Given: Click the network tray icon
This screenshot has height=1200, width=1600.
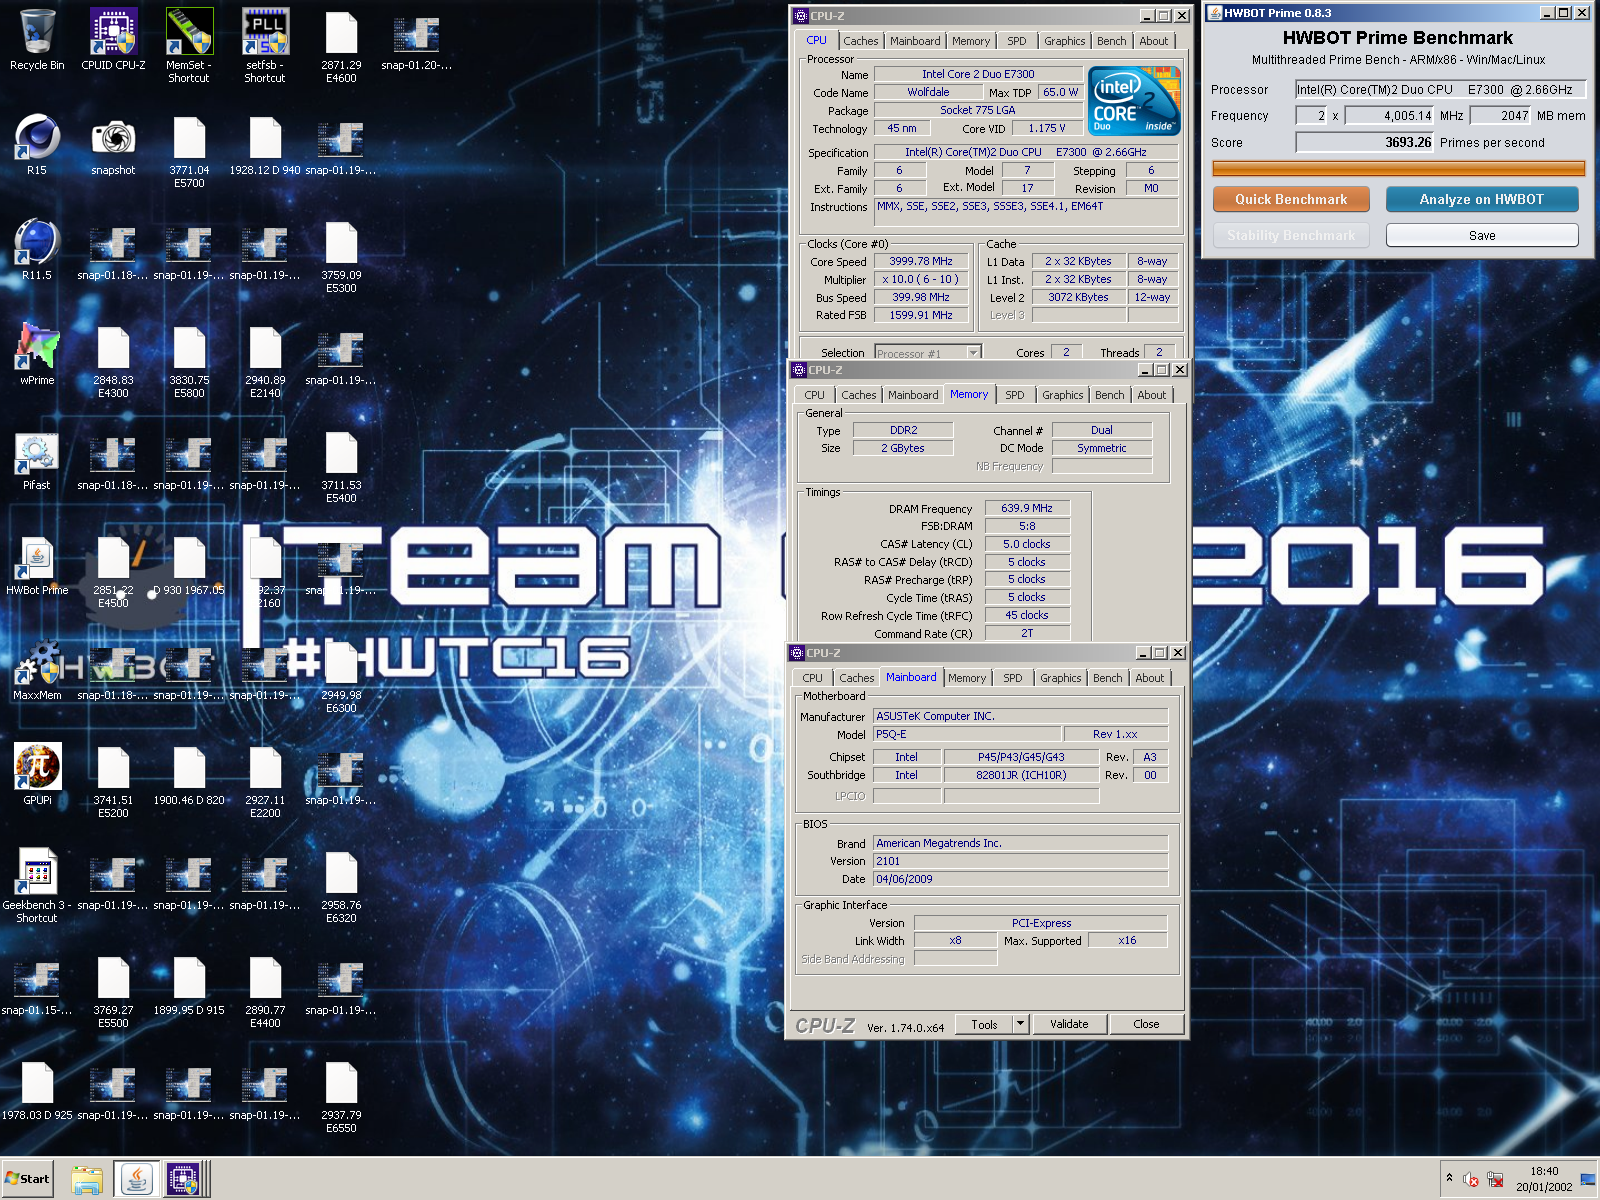Looking at the screenshot, I should [x=1495, y=1180].
